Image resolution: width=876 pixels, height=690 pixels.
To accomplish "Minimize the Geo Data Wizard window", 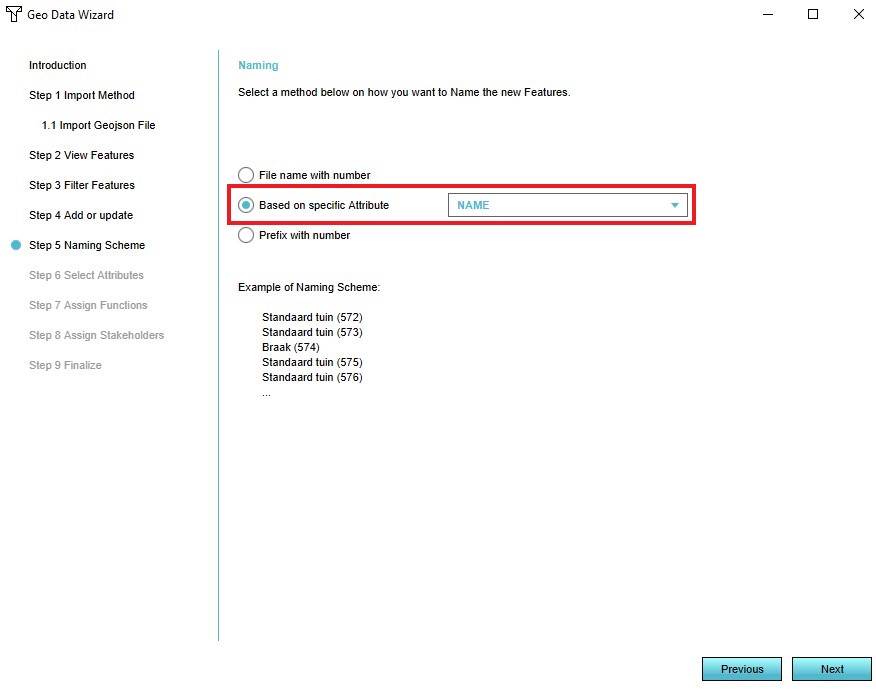I will (768, 15).
